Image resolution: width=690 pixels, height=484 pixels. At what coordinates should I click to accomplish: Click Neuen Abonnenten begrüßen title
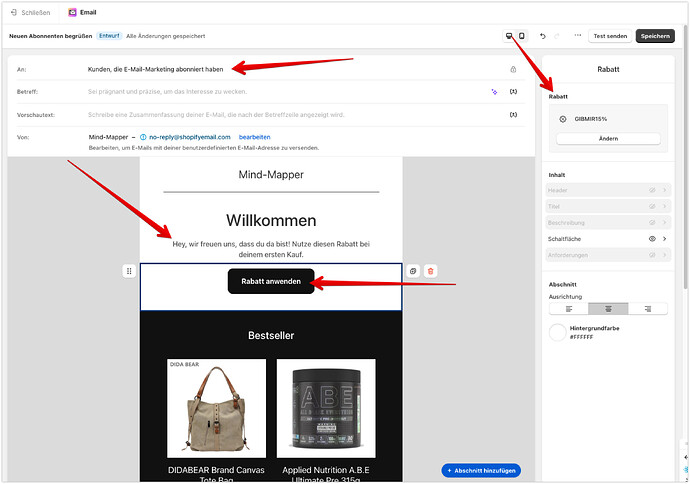point(51,36)
